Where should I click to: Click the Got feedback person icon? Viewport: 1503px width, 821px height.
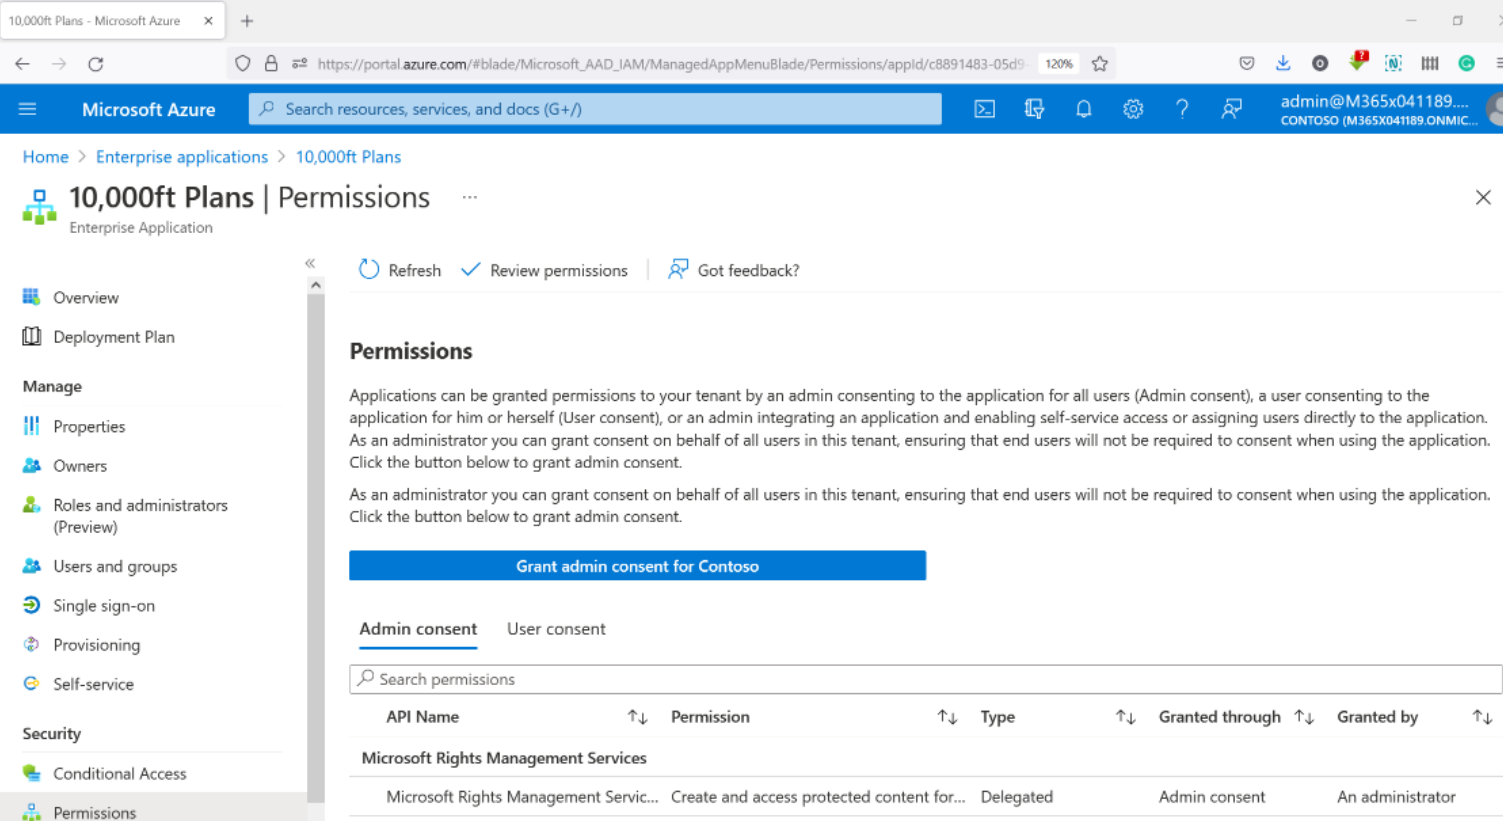coord(678,270)
